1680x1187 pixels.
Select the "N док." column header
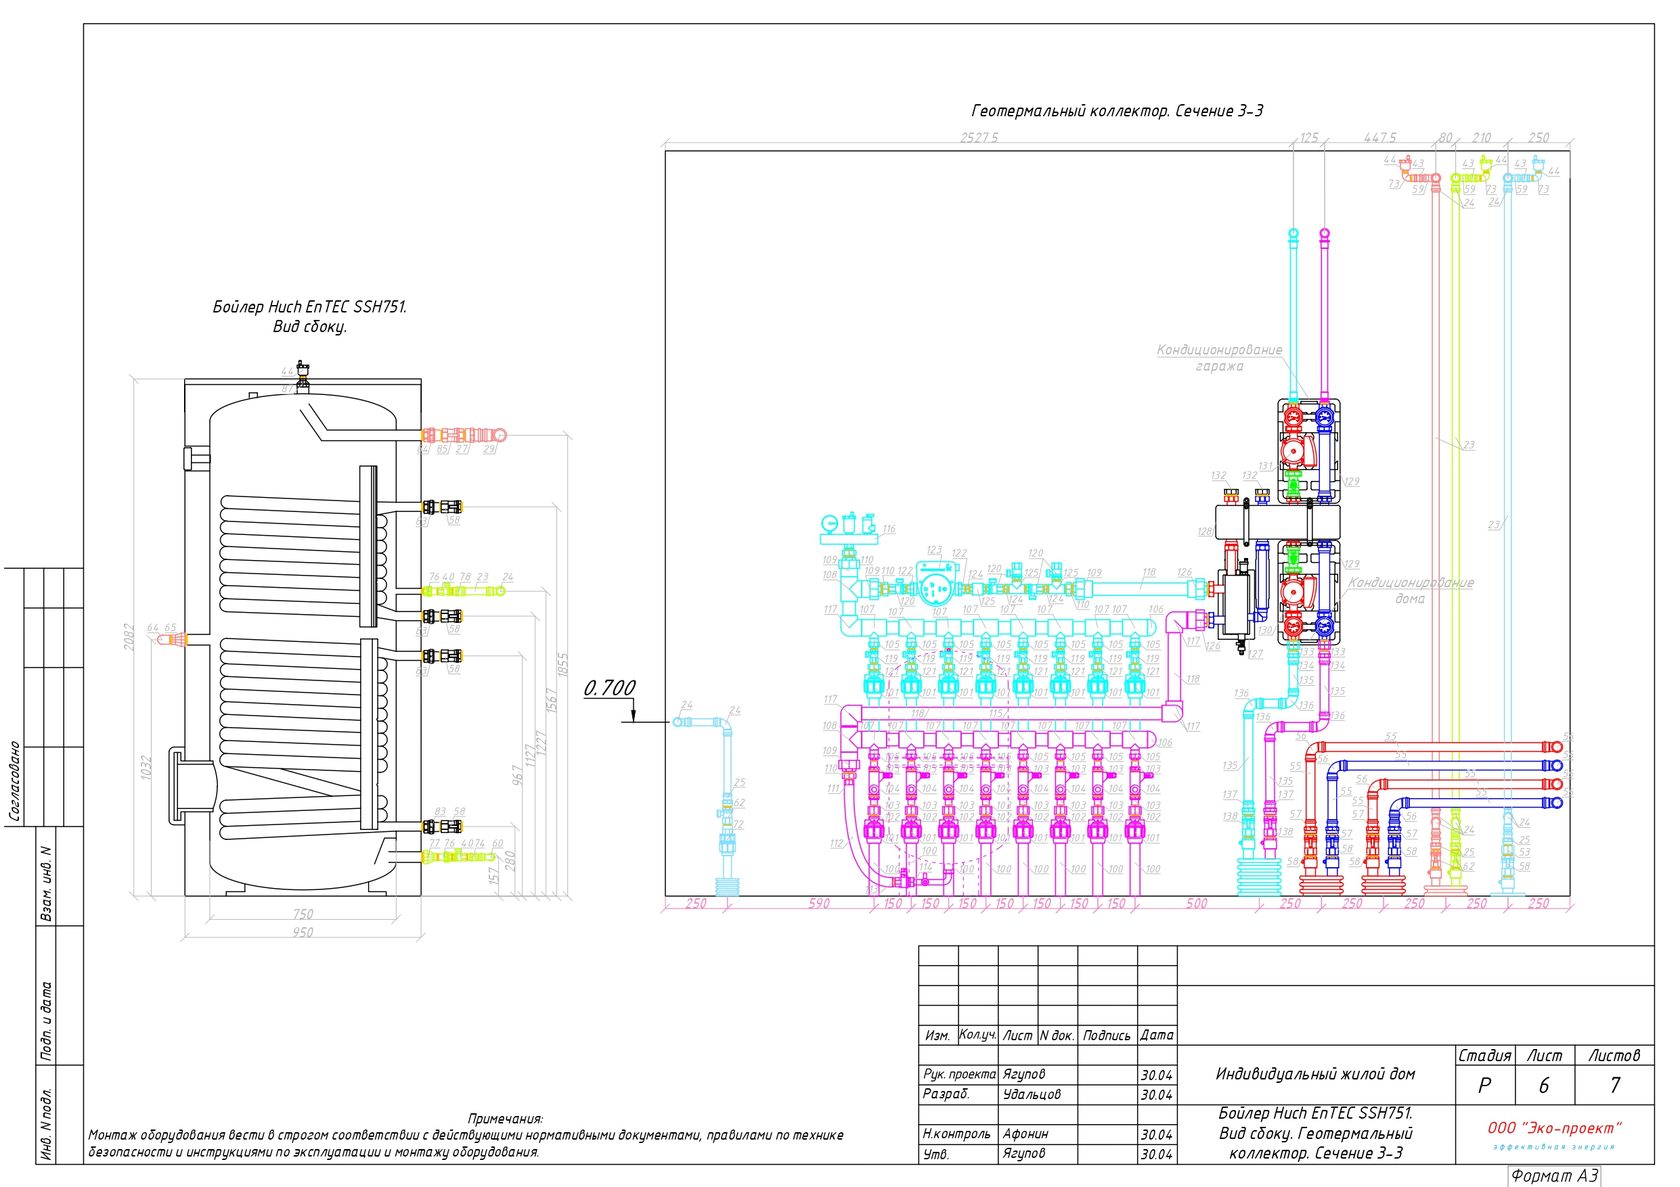pos(1057,1036)
